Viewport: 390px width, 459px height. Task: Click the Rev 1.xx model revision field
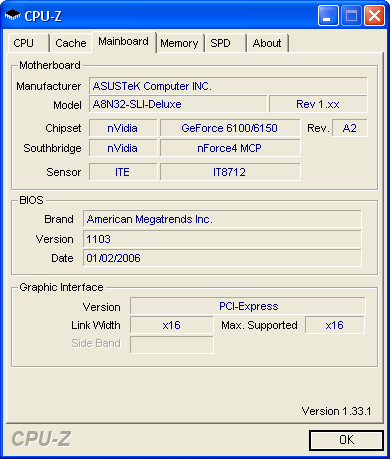tap(318, 104)
